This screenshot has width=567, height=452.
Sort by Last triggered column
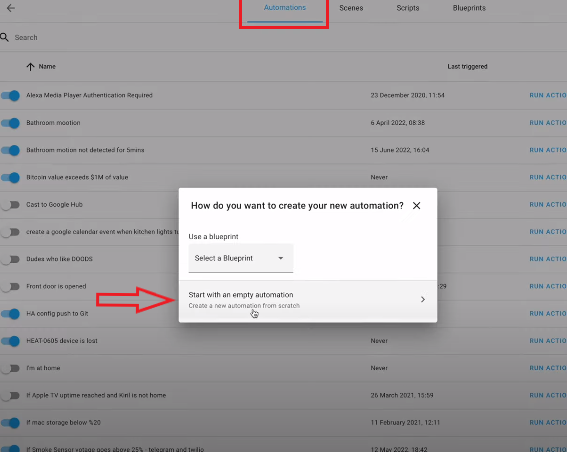[467, 67]
